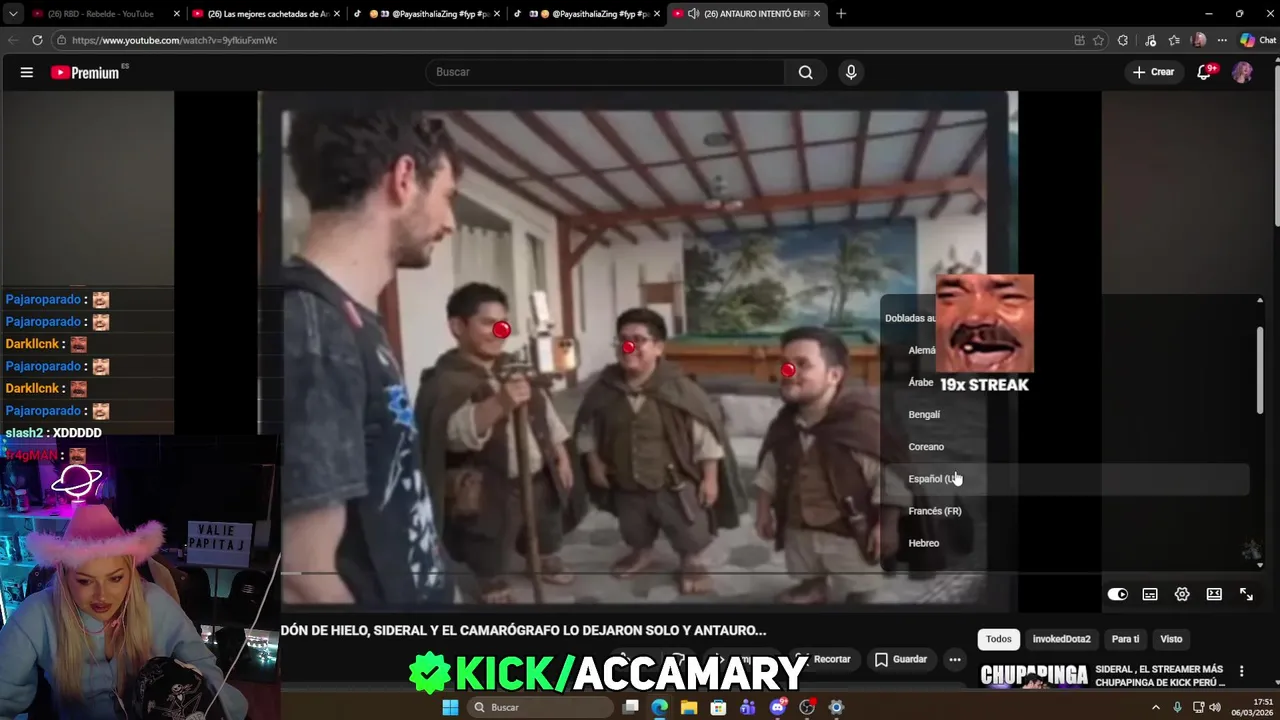Enter fullscreen mode in the player
Screen dimensions: 1280x720
click(1246, 594)
